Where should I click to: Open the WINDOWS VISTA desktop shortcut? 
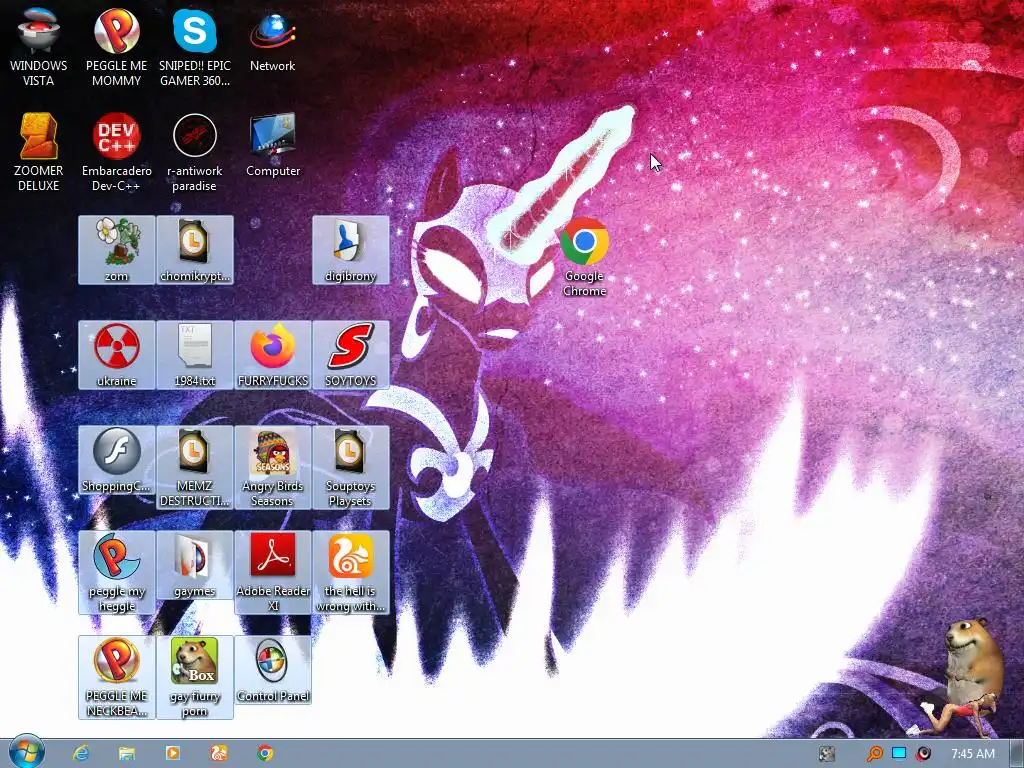(x=39, y=47)
